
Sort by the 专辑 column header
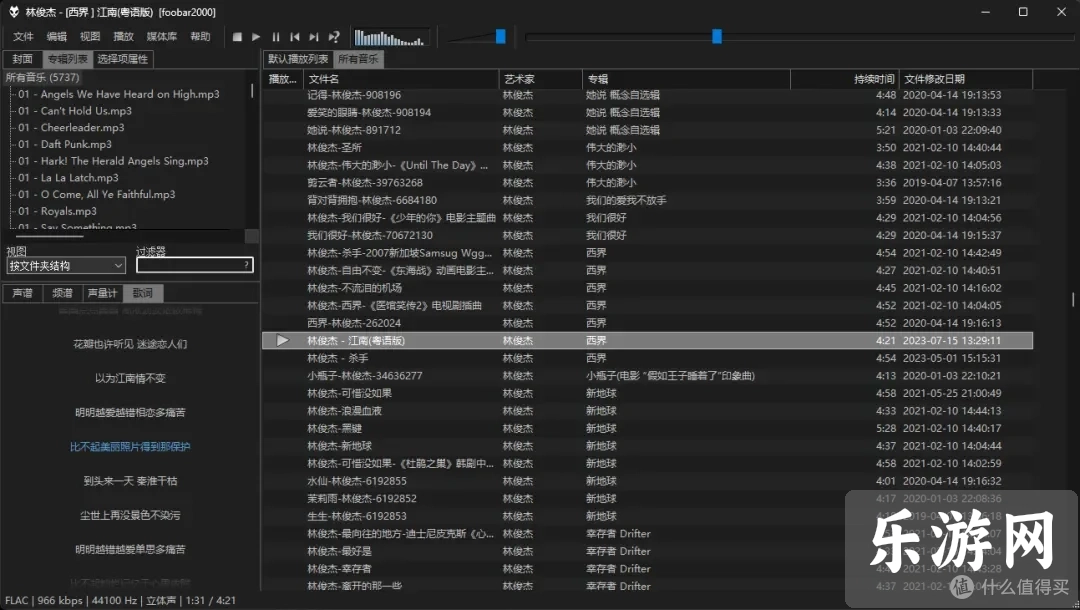(686, 79)
